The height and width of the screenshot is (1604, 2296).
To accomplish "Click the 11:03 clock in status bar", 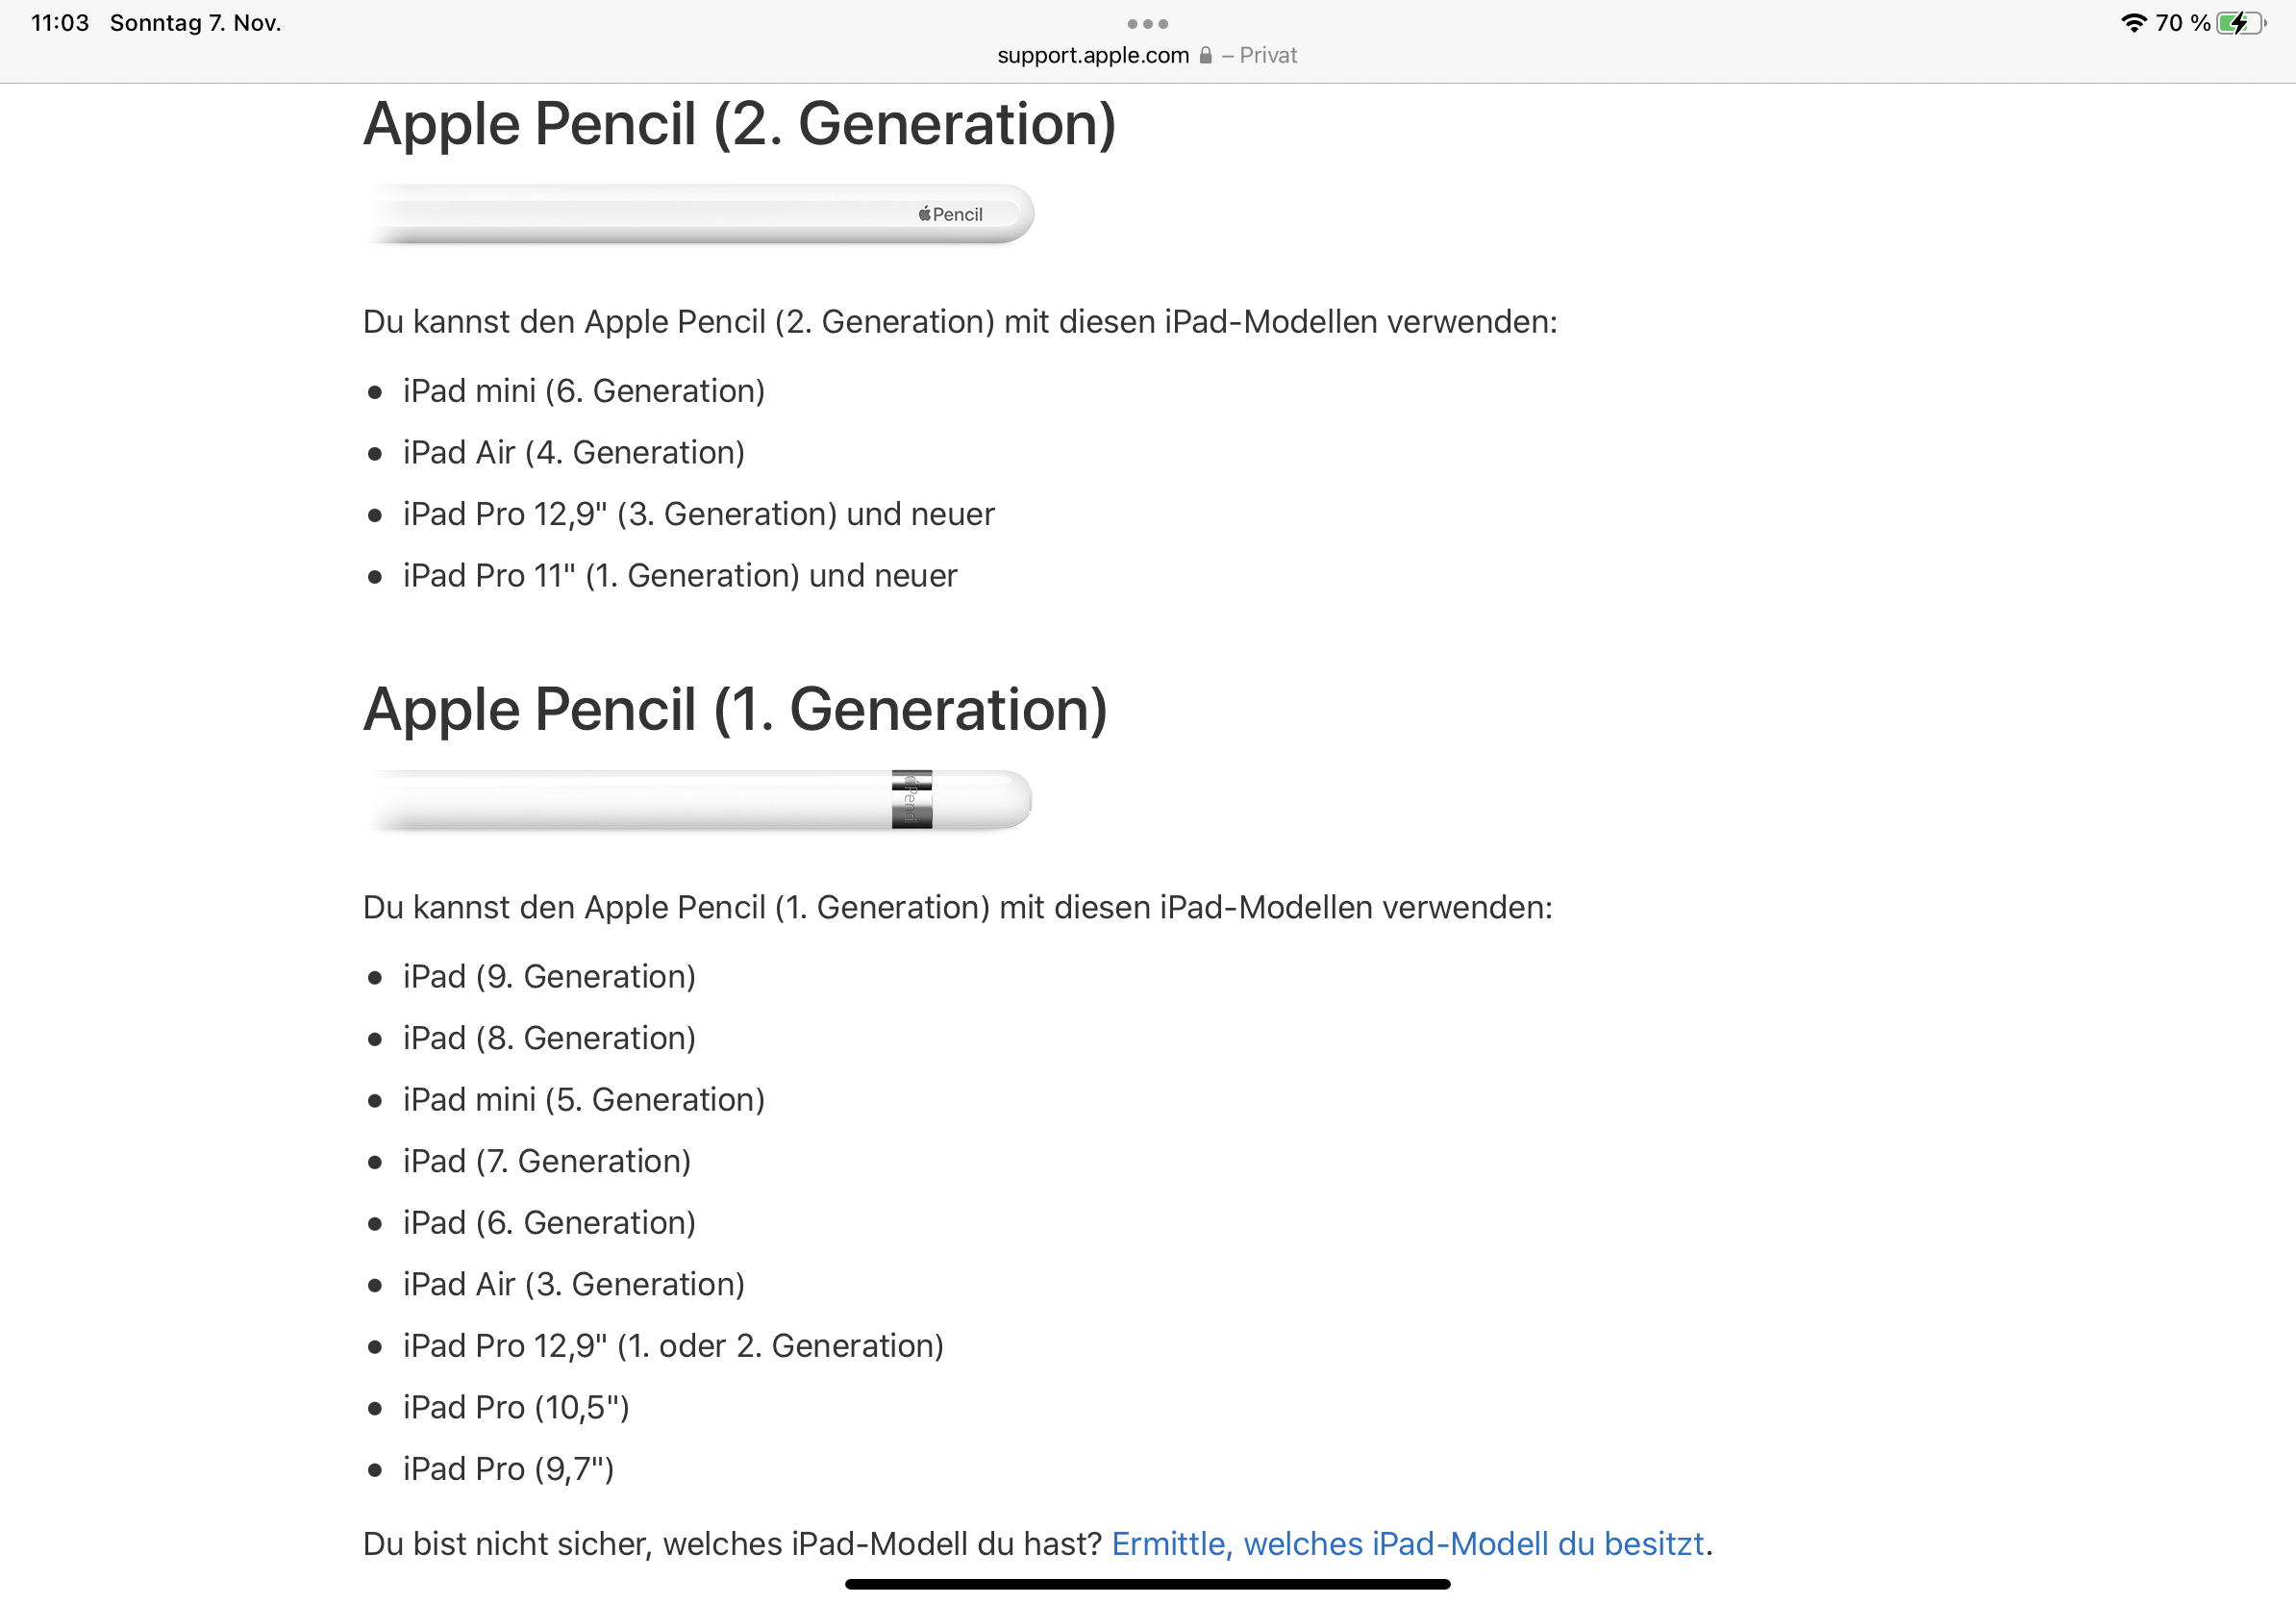I will [x=60, y=23].
